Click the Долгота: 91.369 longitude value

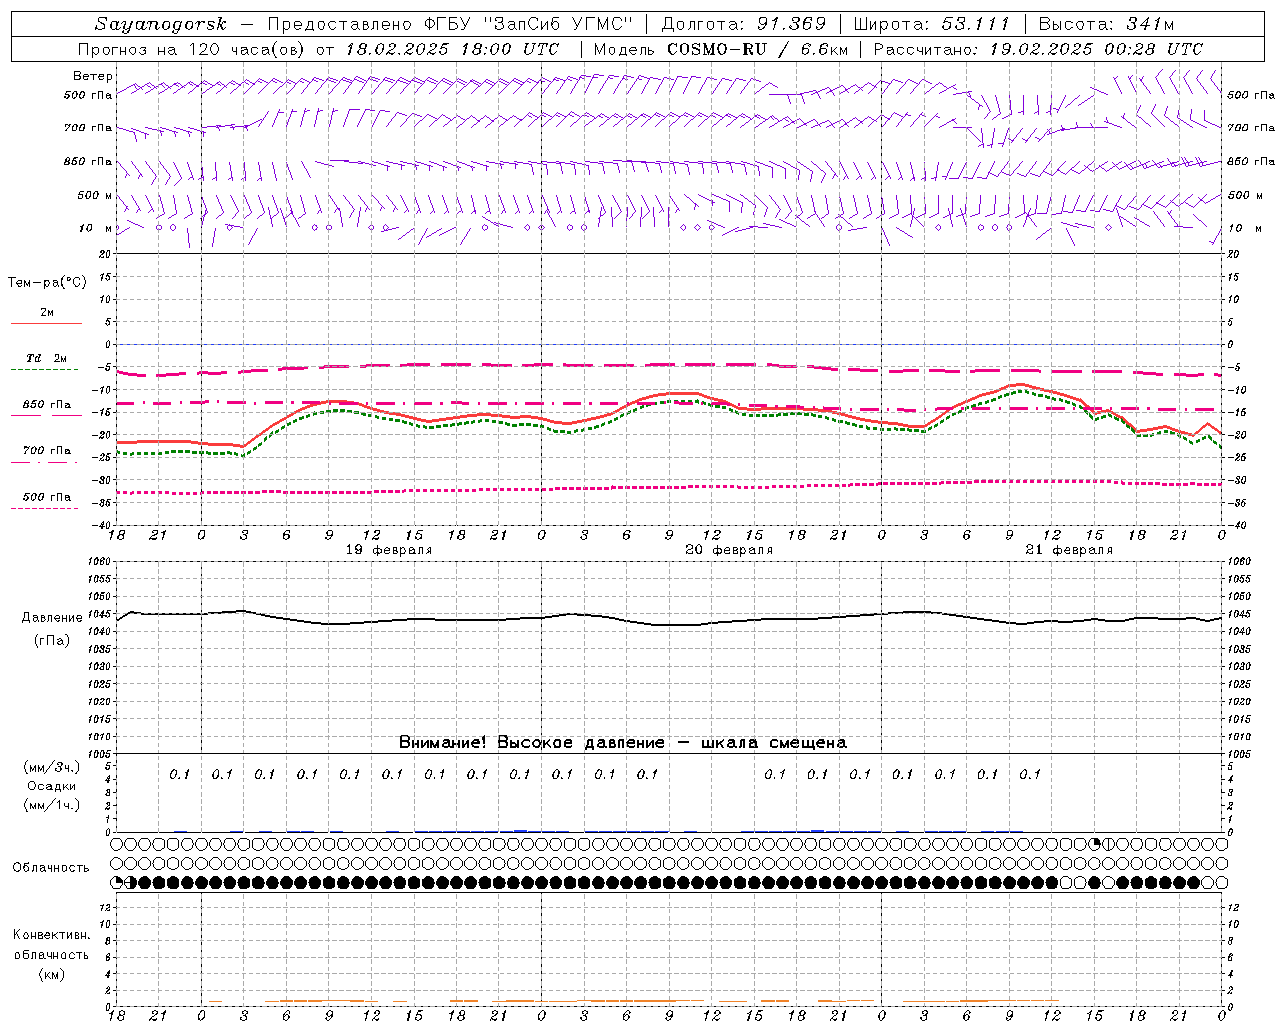tap(744, 24)
